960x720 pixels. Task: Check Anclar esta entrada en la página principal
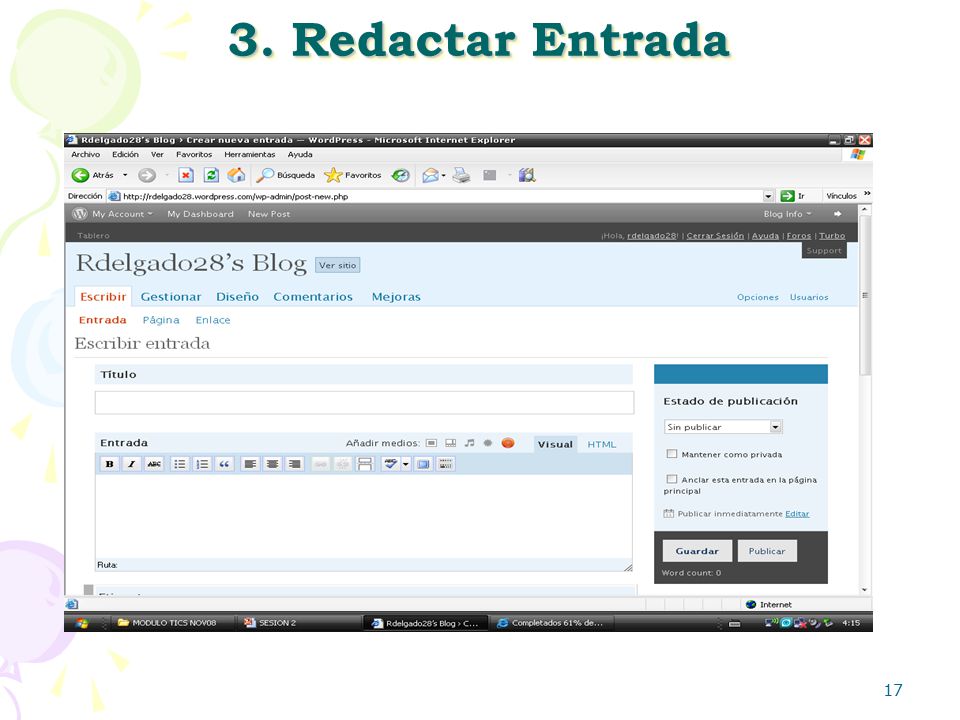coord(672,479)
